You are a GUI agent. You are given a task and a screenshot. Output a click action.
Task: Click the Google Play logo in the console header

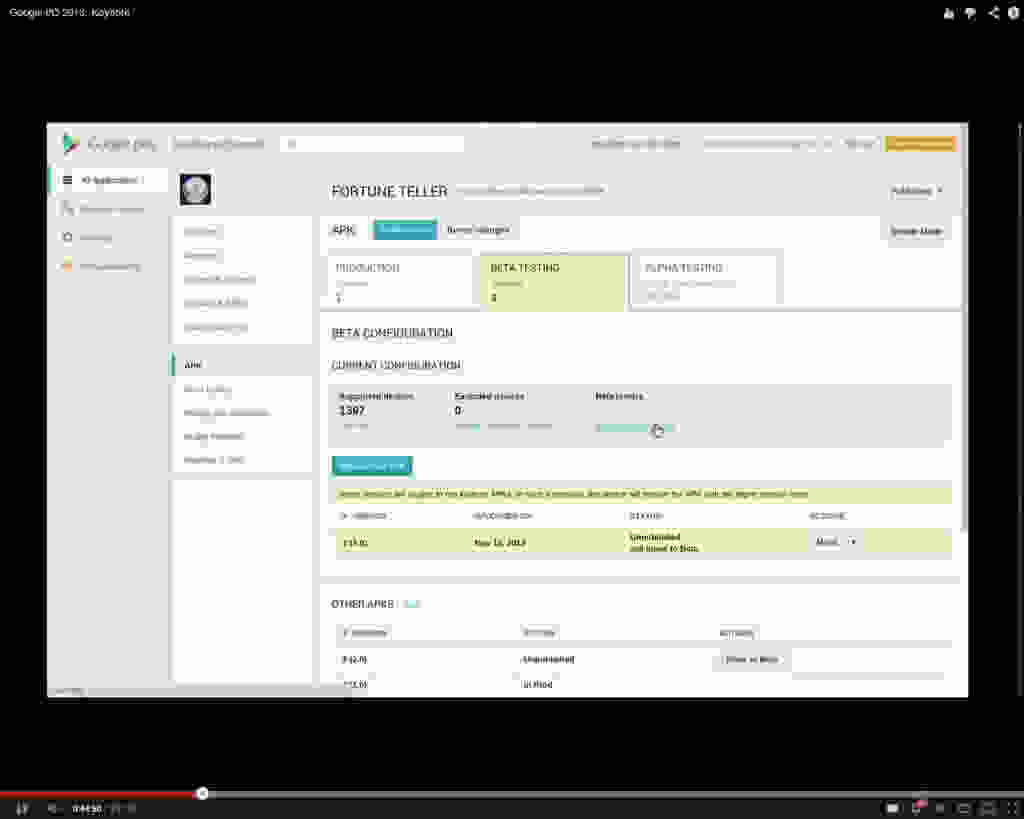[71, 143]
